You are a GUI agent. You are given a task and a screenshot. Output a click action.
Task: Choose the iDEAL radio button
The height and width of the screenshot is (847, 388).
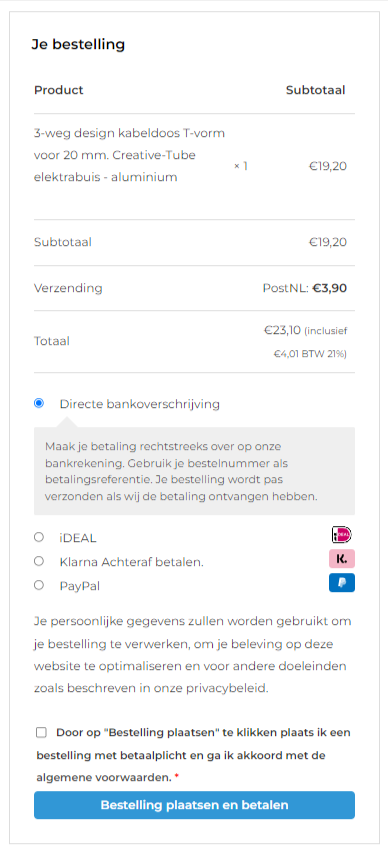pyautogui.click(x=39, y=537)
